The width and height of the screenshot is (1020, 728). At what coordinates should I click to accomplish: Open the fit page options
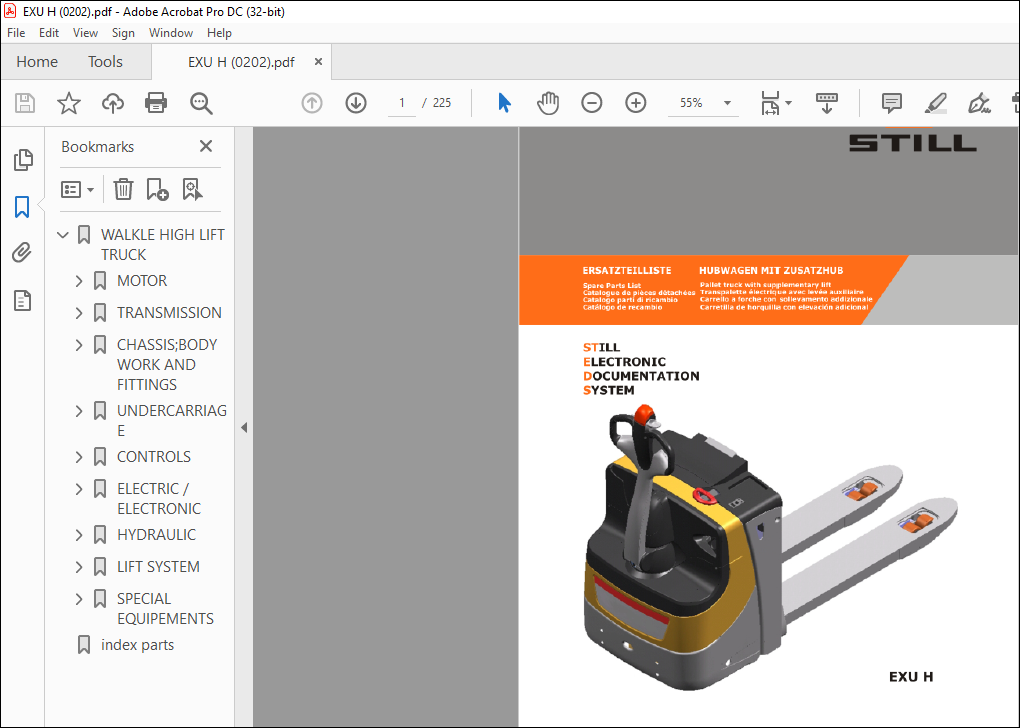tap(776, 103)
